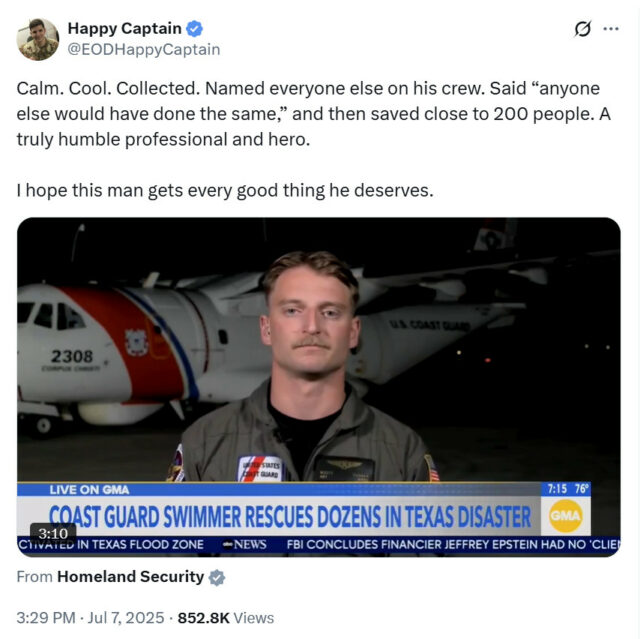
Task: Click the aircraft number 2308 in video
Action: [x=72, y=356]
